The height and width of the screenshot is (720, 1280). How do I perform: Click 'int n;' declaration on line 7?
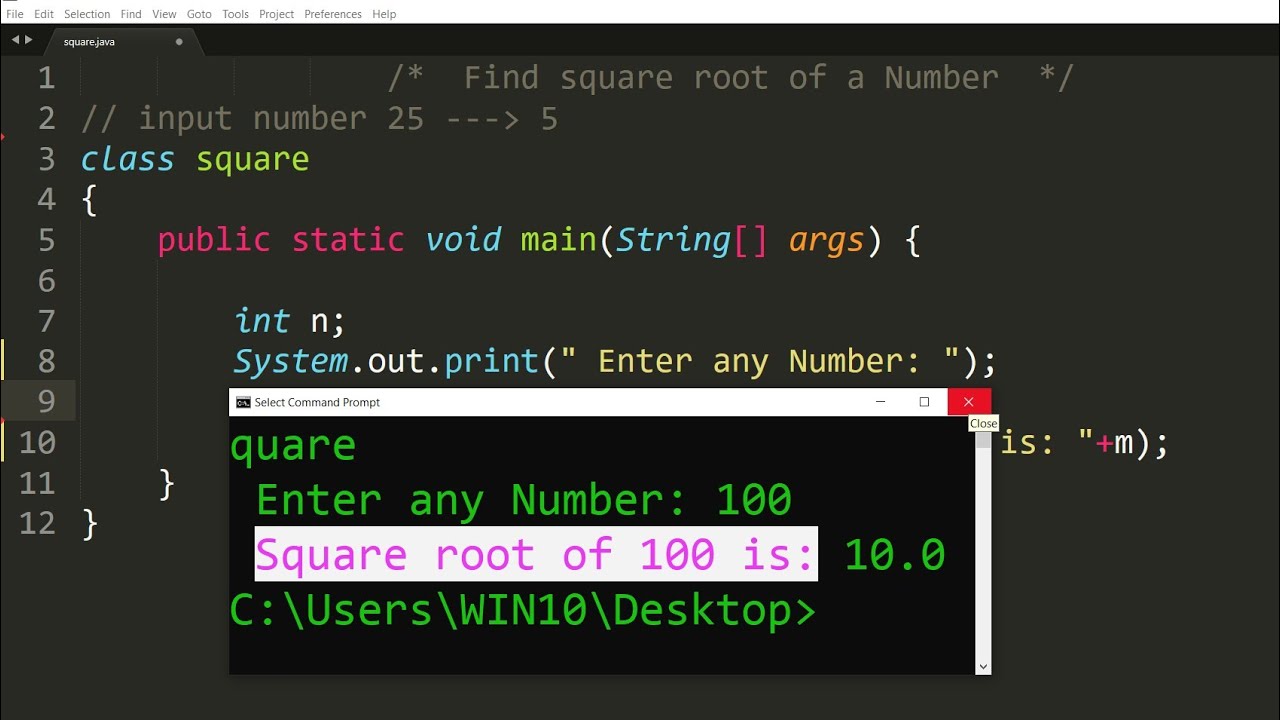click(290, 321)
